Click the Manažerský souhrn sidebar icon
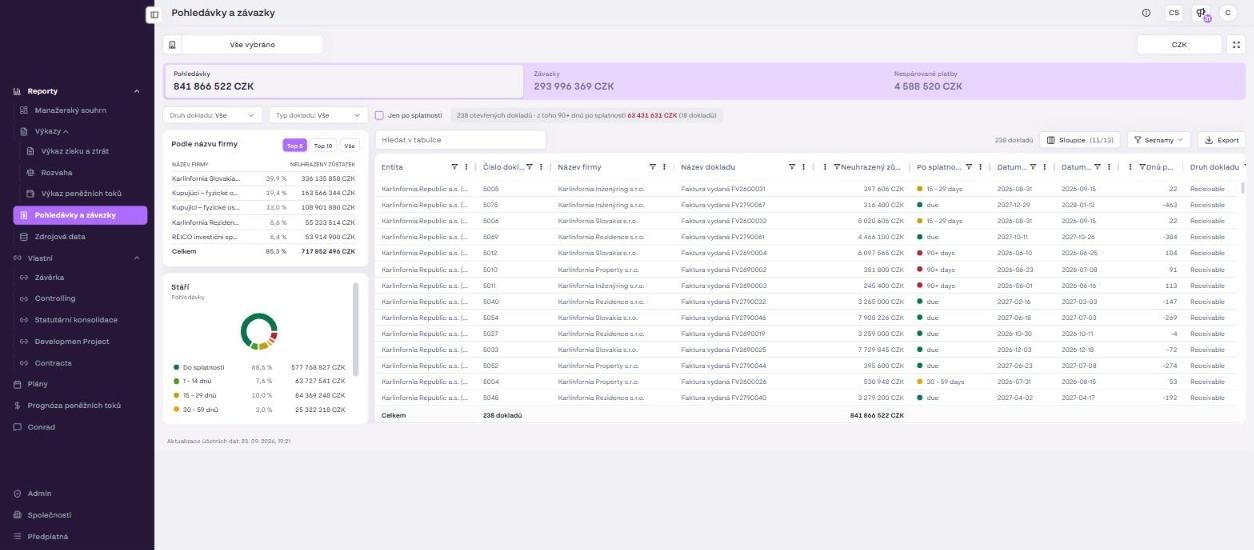Image resolution: width=1254 pixels, height=550 pixels. click(x=24, y=110)
